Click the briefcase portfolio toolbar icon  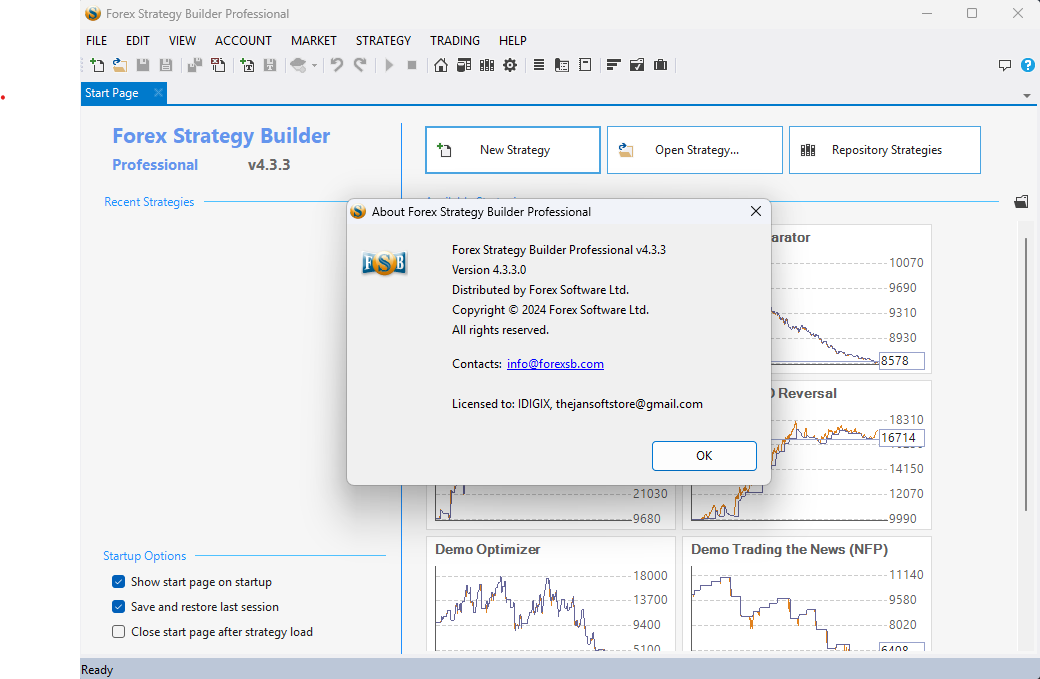coord(661,65)
